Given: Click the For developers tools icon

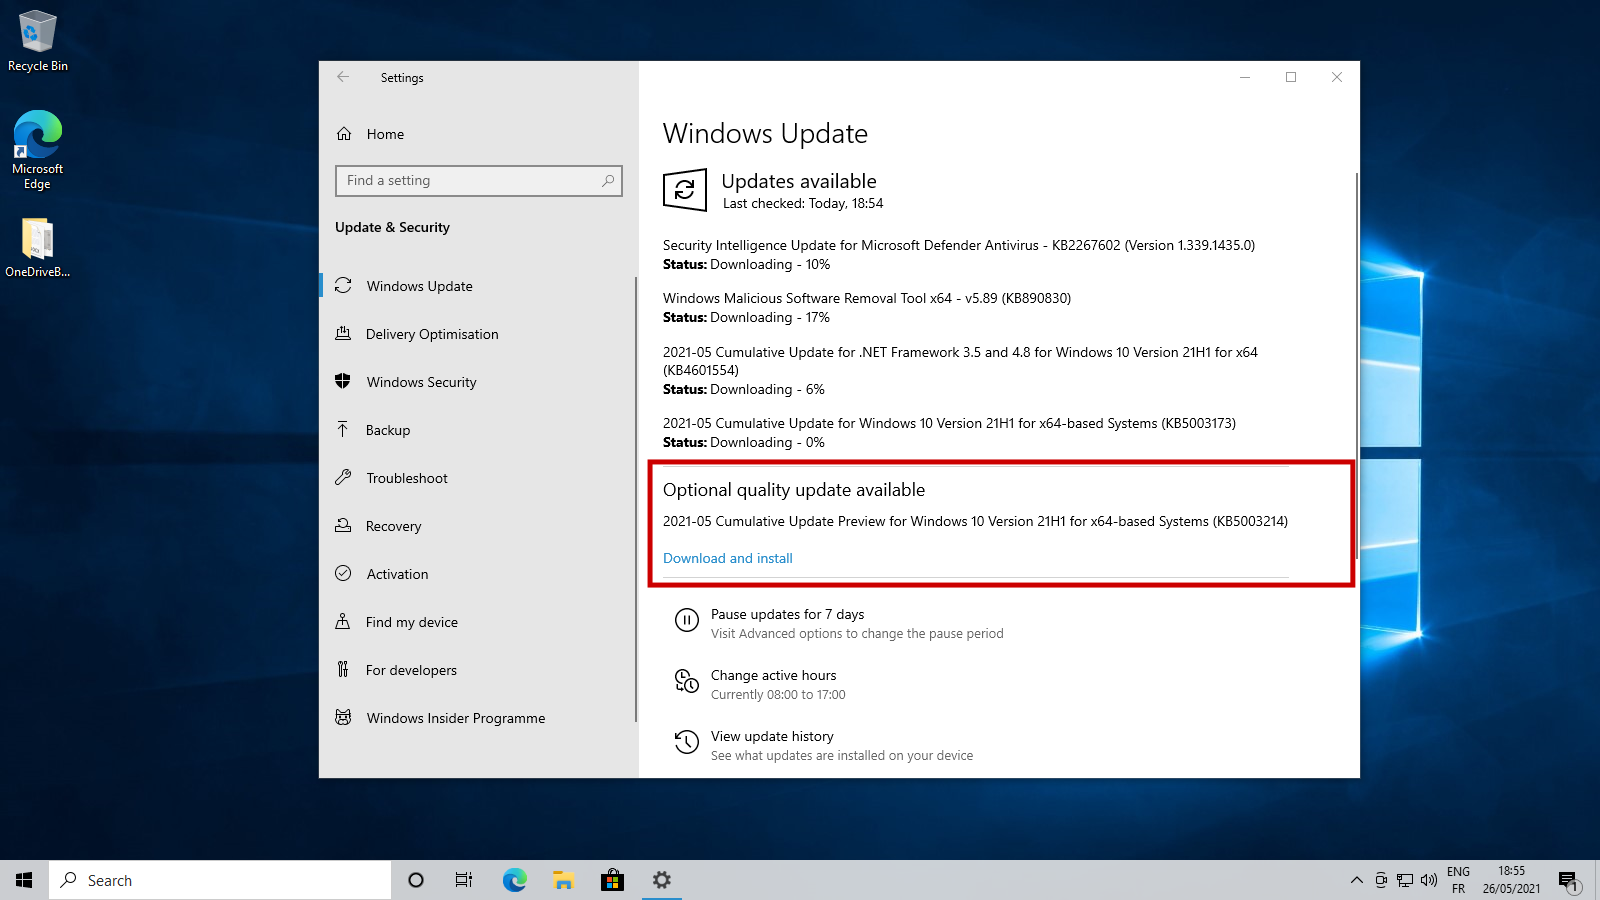Looking at the screenshot, I should 343,669.
